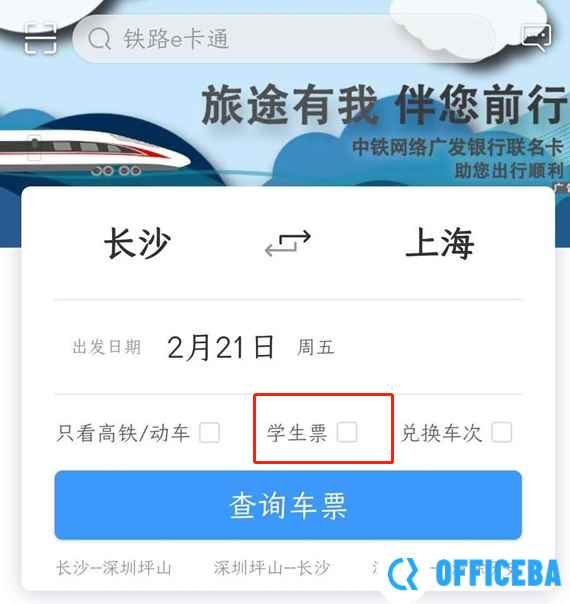Tap the scan QR code icon
Viewport: 570px width, 604px height.
40,39
